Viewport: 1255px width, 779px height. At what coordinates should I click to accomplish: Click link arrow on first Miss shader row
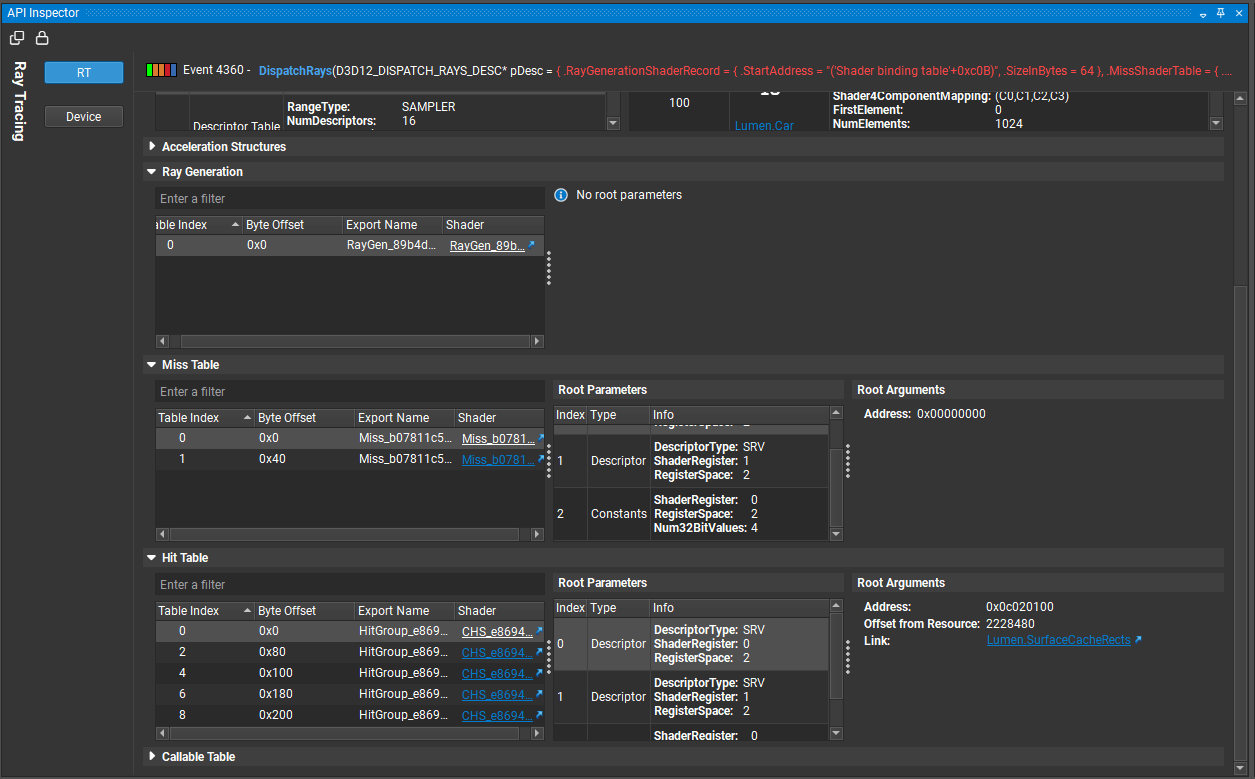point(541,438)
